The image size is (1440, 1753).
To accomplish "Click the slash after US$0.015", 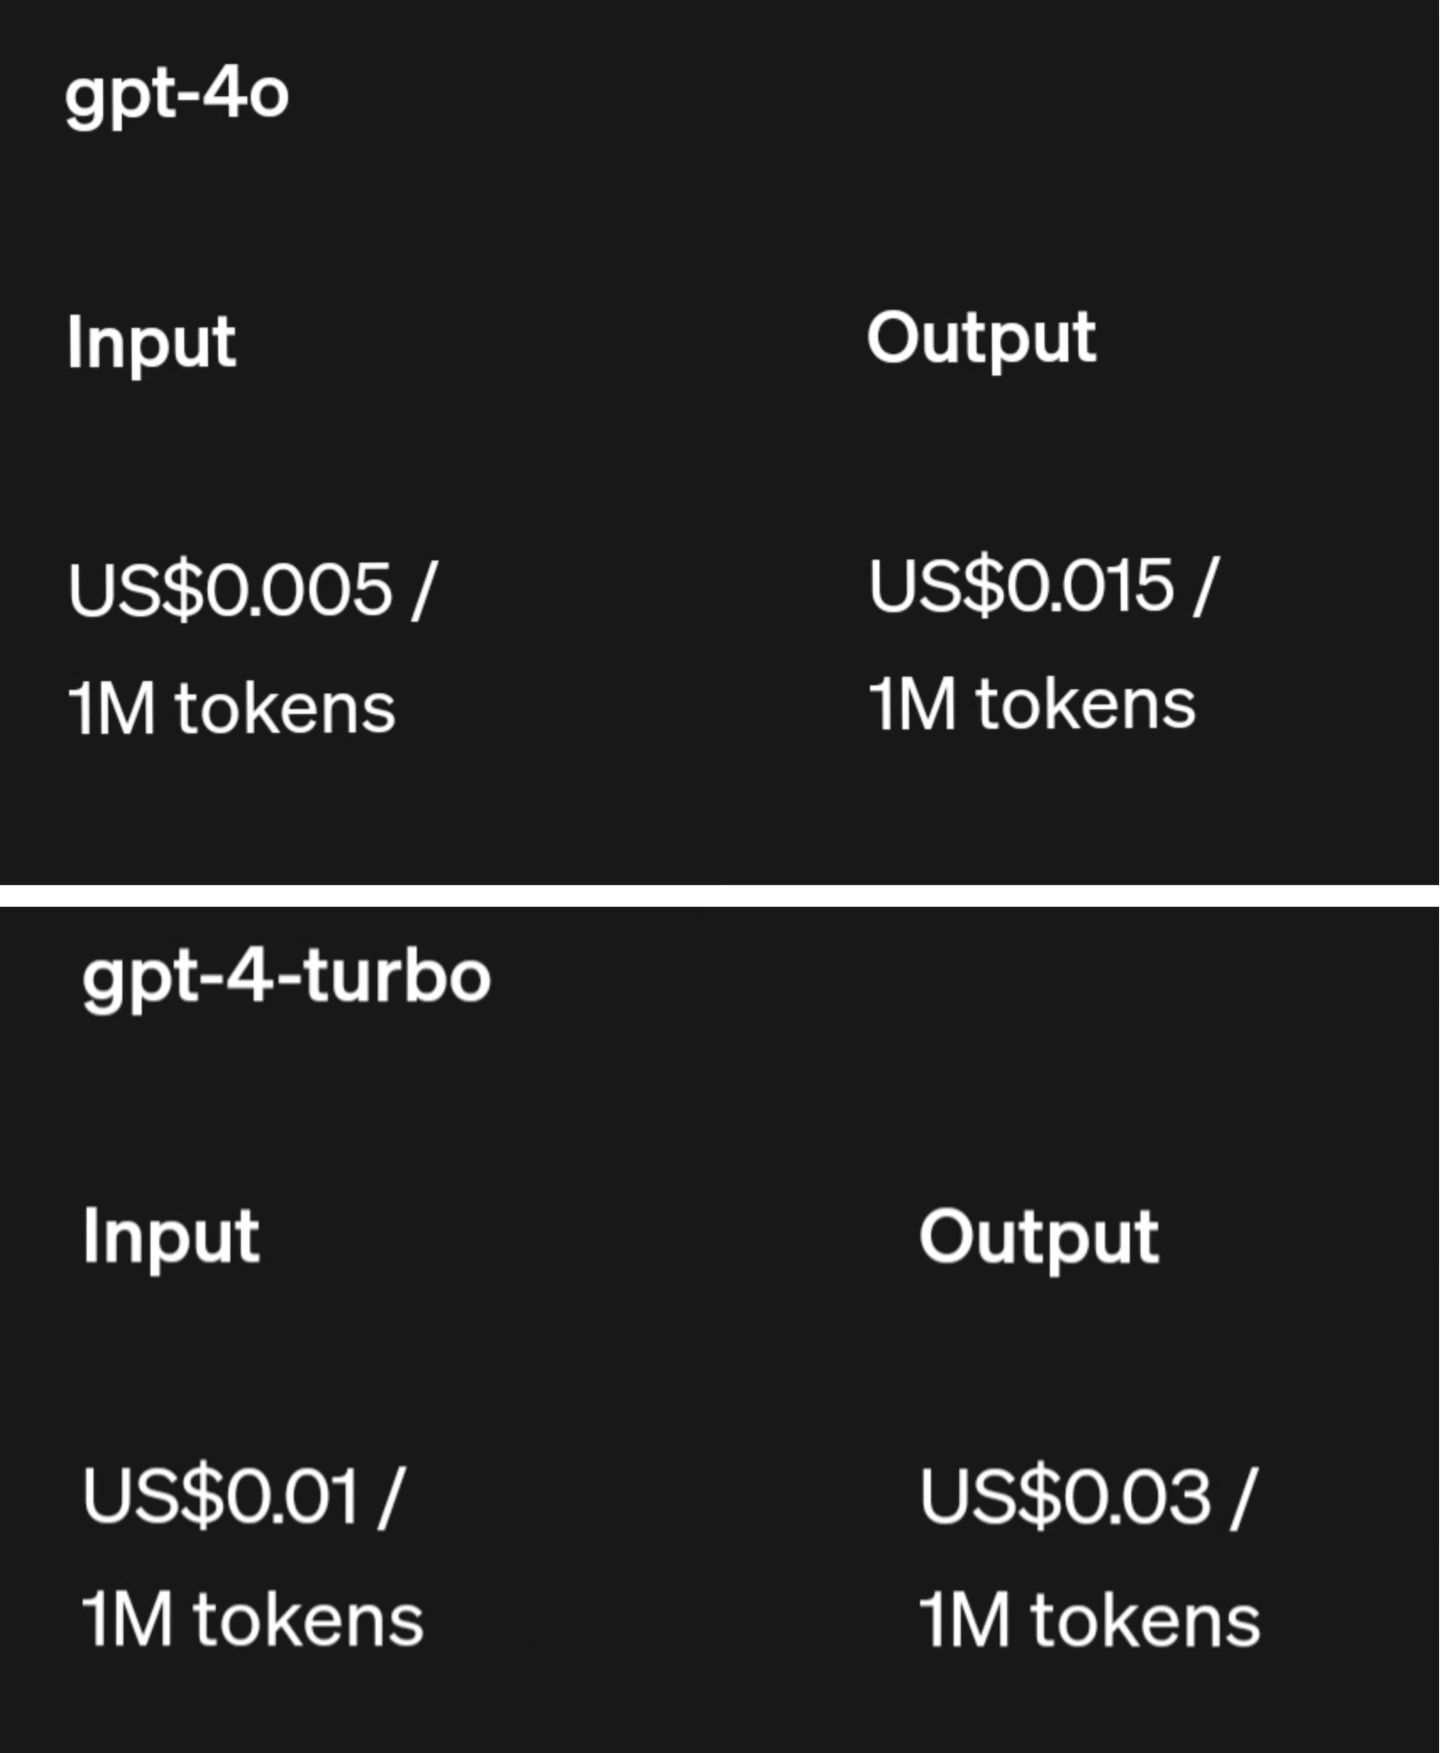I will pyautogui.click(x=1205, y=586).
